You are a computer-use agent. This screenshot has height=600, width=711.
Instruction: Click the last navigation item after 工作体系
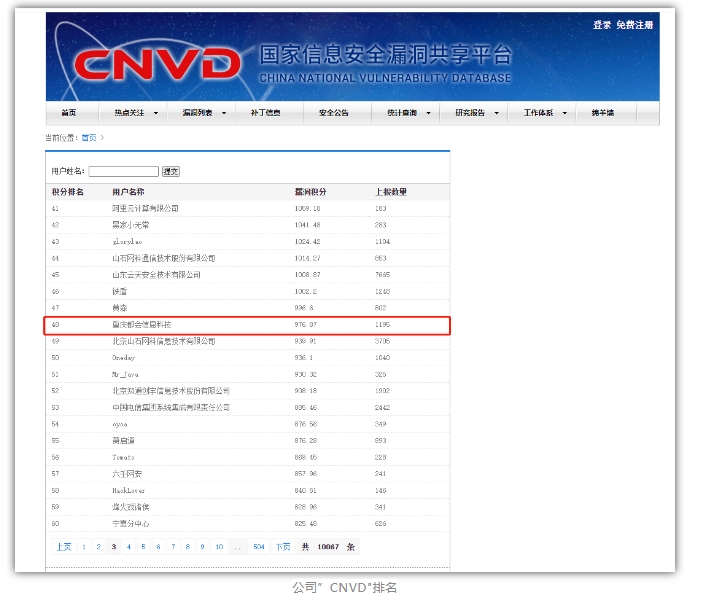pyautogui.click(x=603, y=113)
